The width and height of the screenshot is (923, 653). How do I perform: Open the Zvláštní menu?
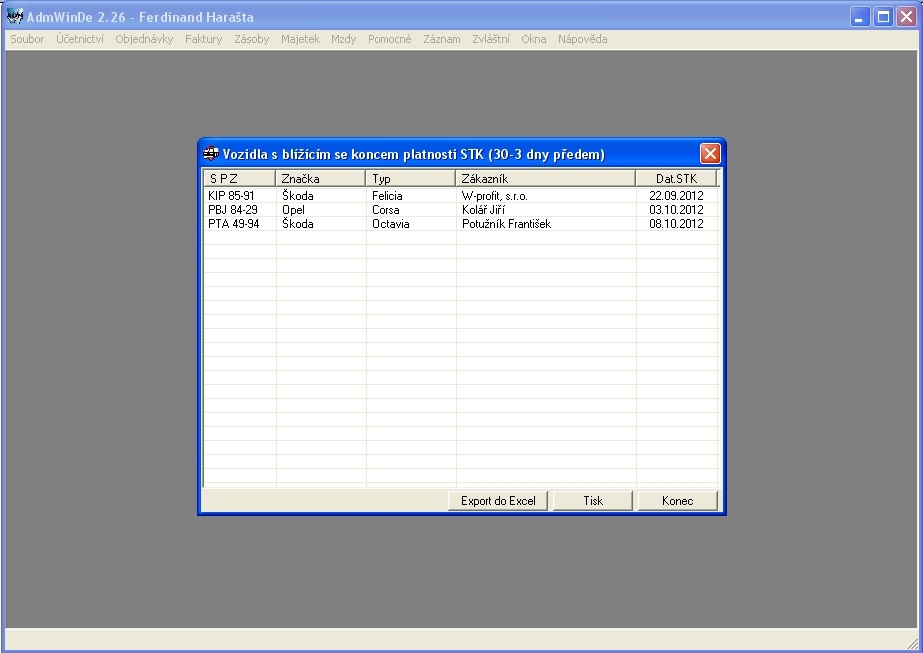click(491, 39)
